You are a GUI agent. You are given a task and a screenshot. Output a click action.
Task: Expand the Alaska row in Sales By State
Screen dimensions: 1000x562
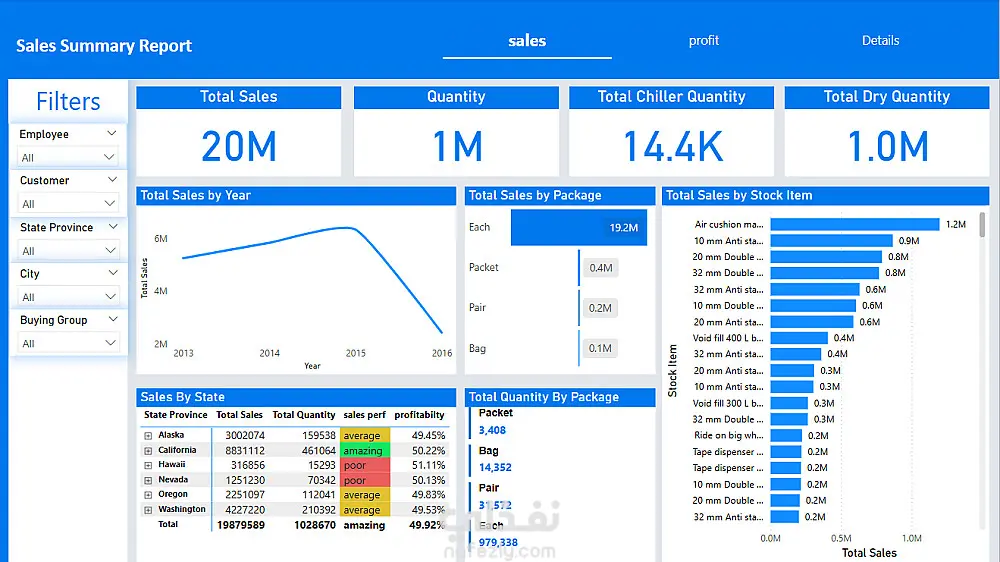pos(148,436)
